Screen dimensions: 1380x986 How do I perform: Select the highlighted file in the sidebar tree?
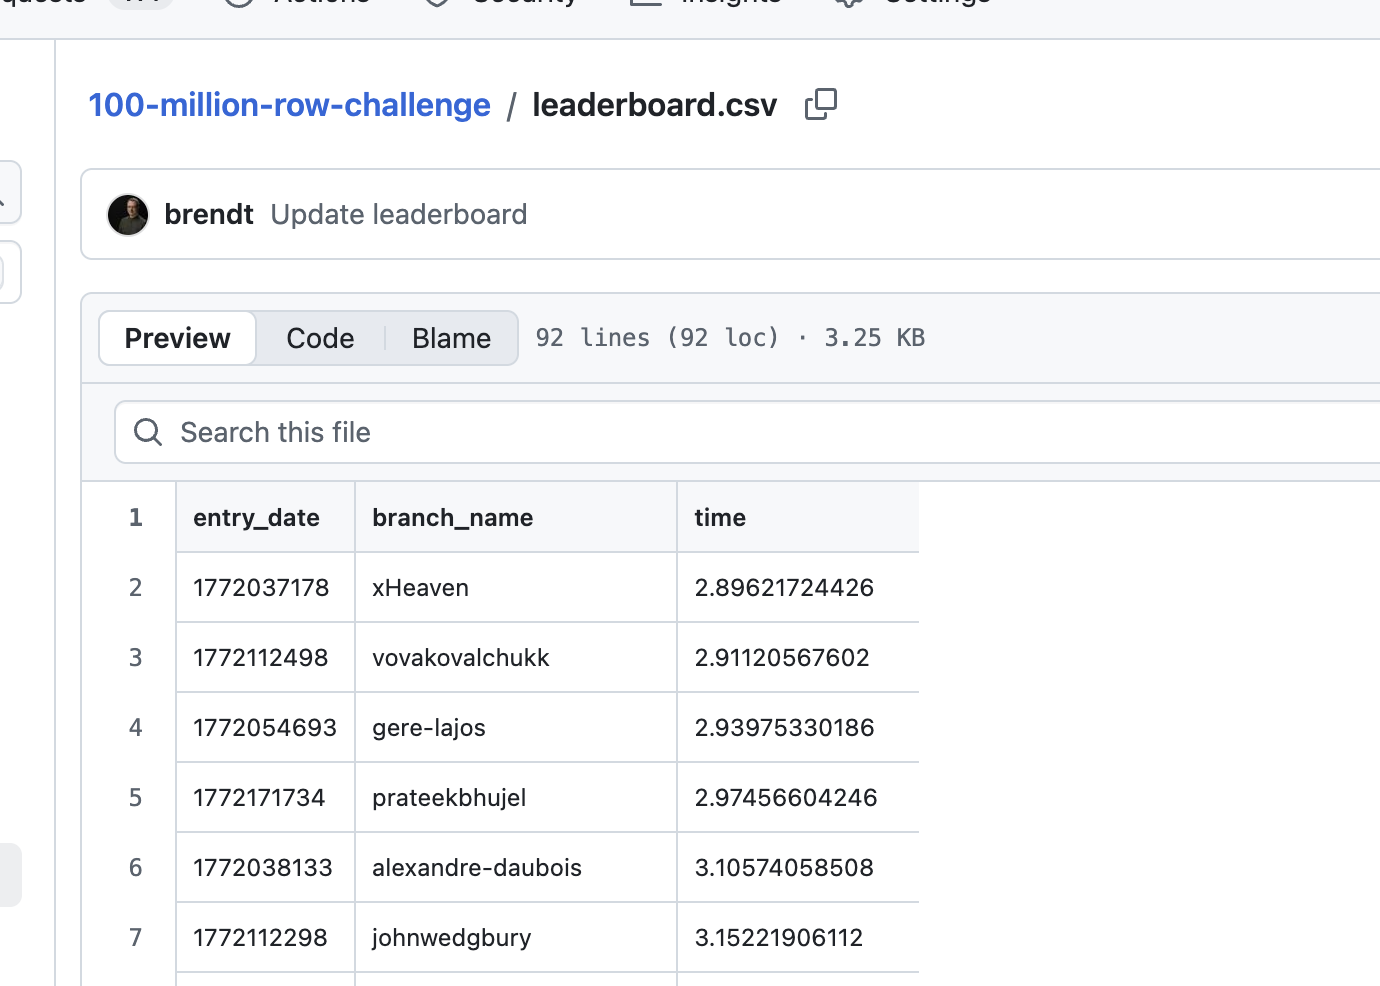click(x=9, y=875)
